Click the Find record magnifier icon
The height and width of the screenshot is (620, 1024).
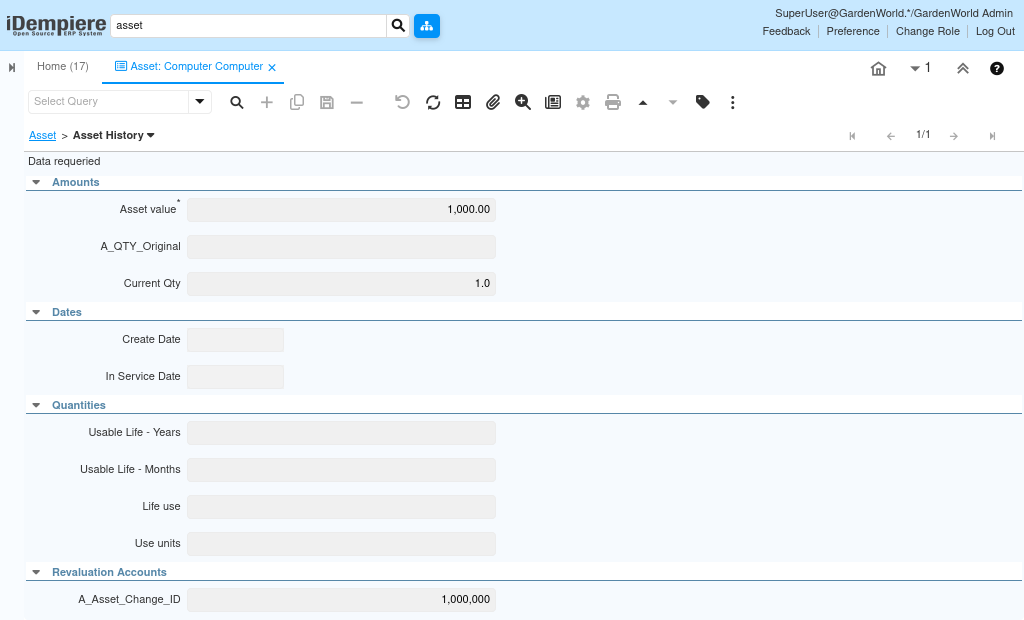(237, 102)
